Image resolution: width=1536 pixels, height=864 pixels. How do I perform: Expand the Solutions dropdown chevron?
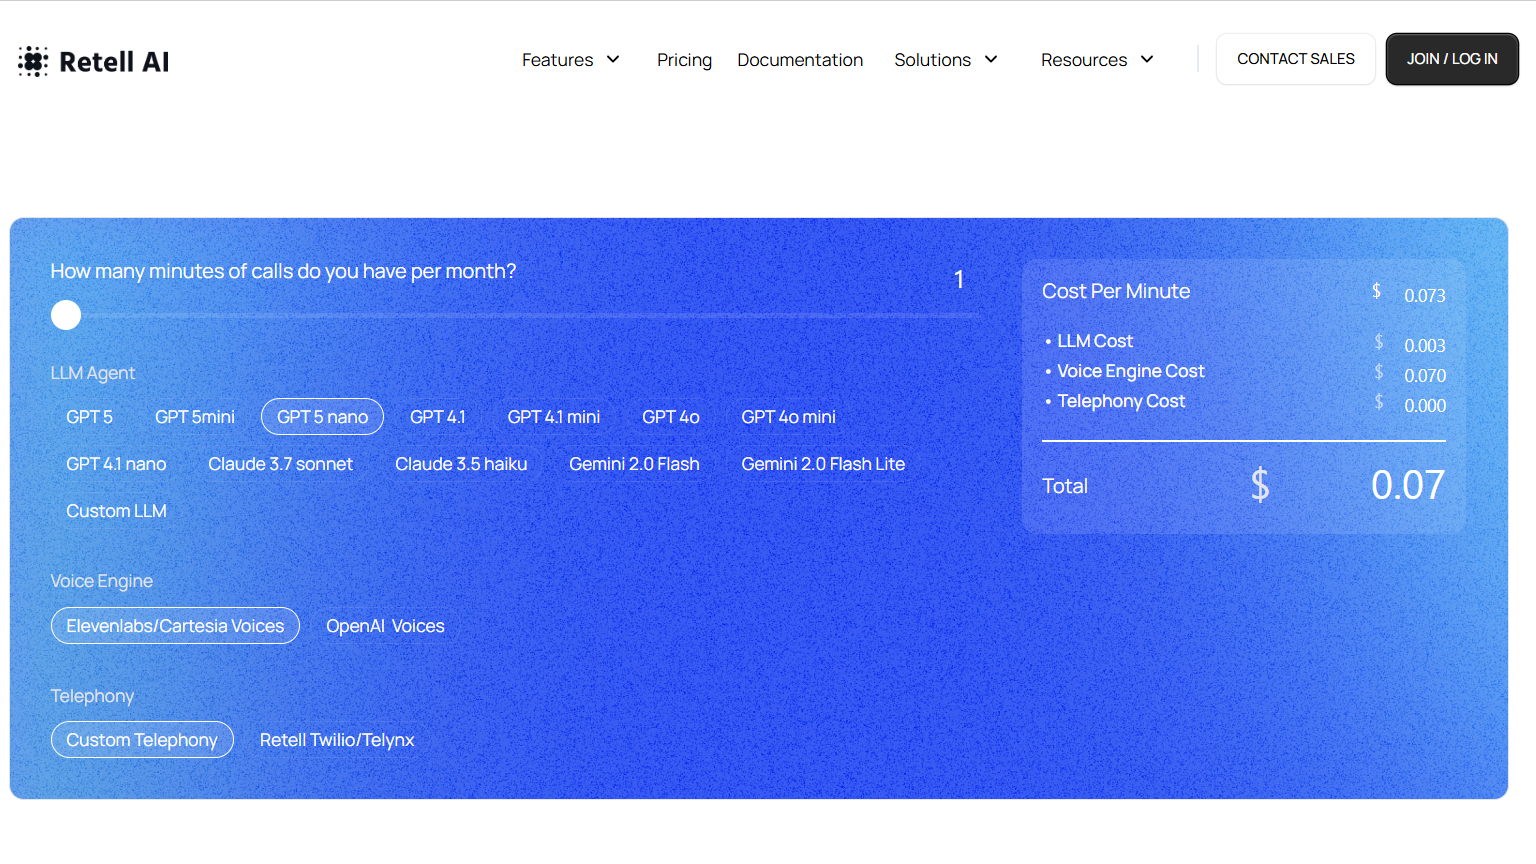click(991, 60)
